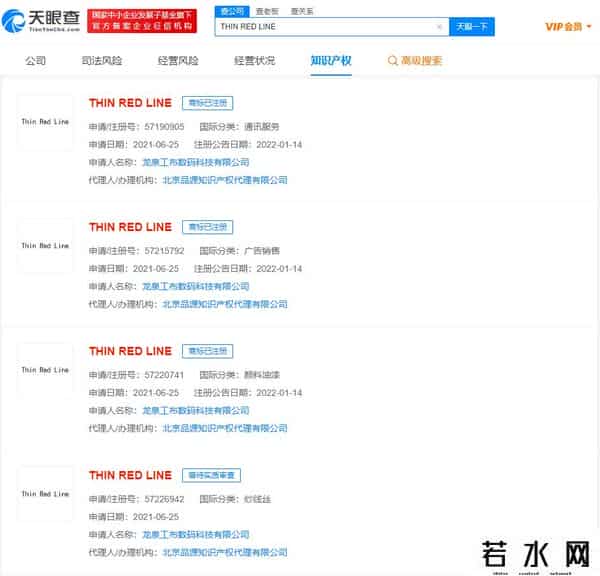Image resolution: width=600 pixels, height=576 pixels.
Task: Click 商标已注册 tag on 57215792 entry
Action: point(207,227)
